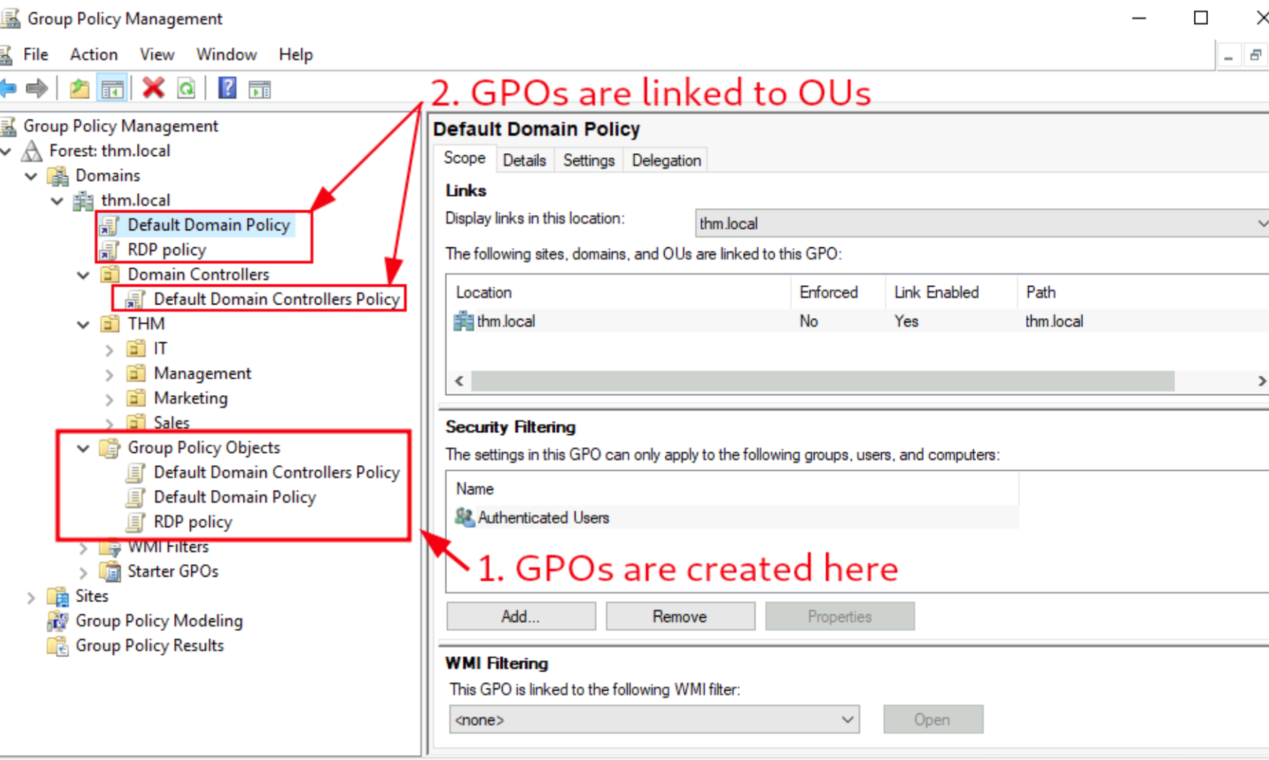Select the Management OU folder icon
Image resolution: width=1269 pixels, height=760 pixels.
click(136, 373)
